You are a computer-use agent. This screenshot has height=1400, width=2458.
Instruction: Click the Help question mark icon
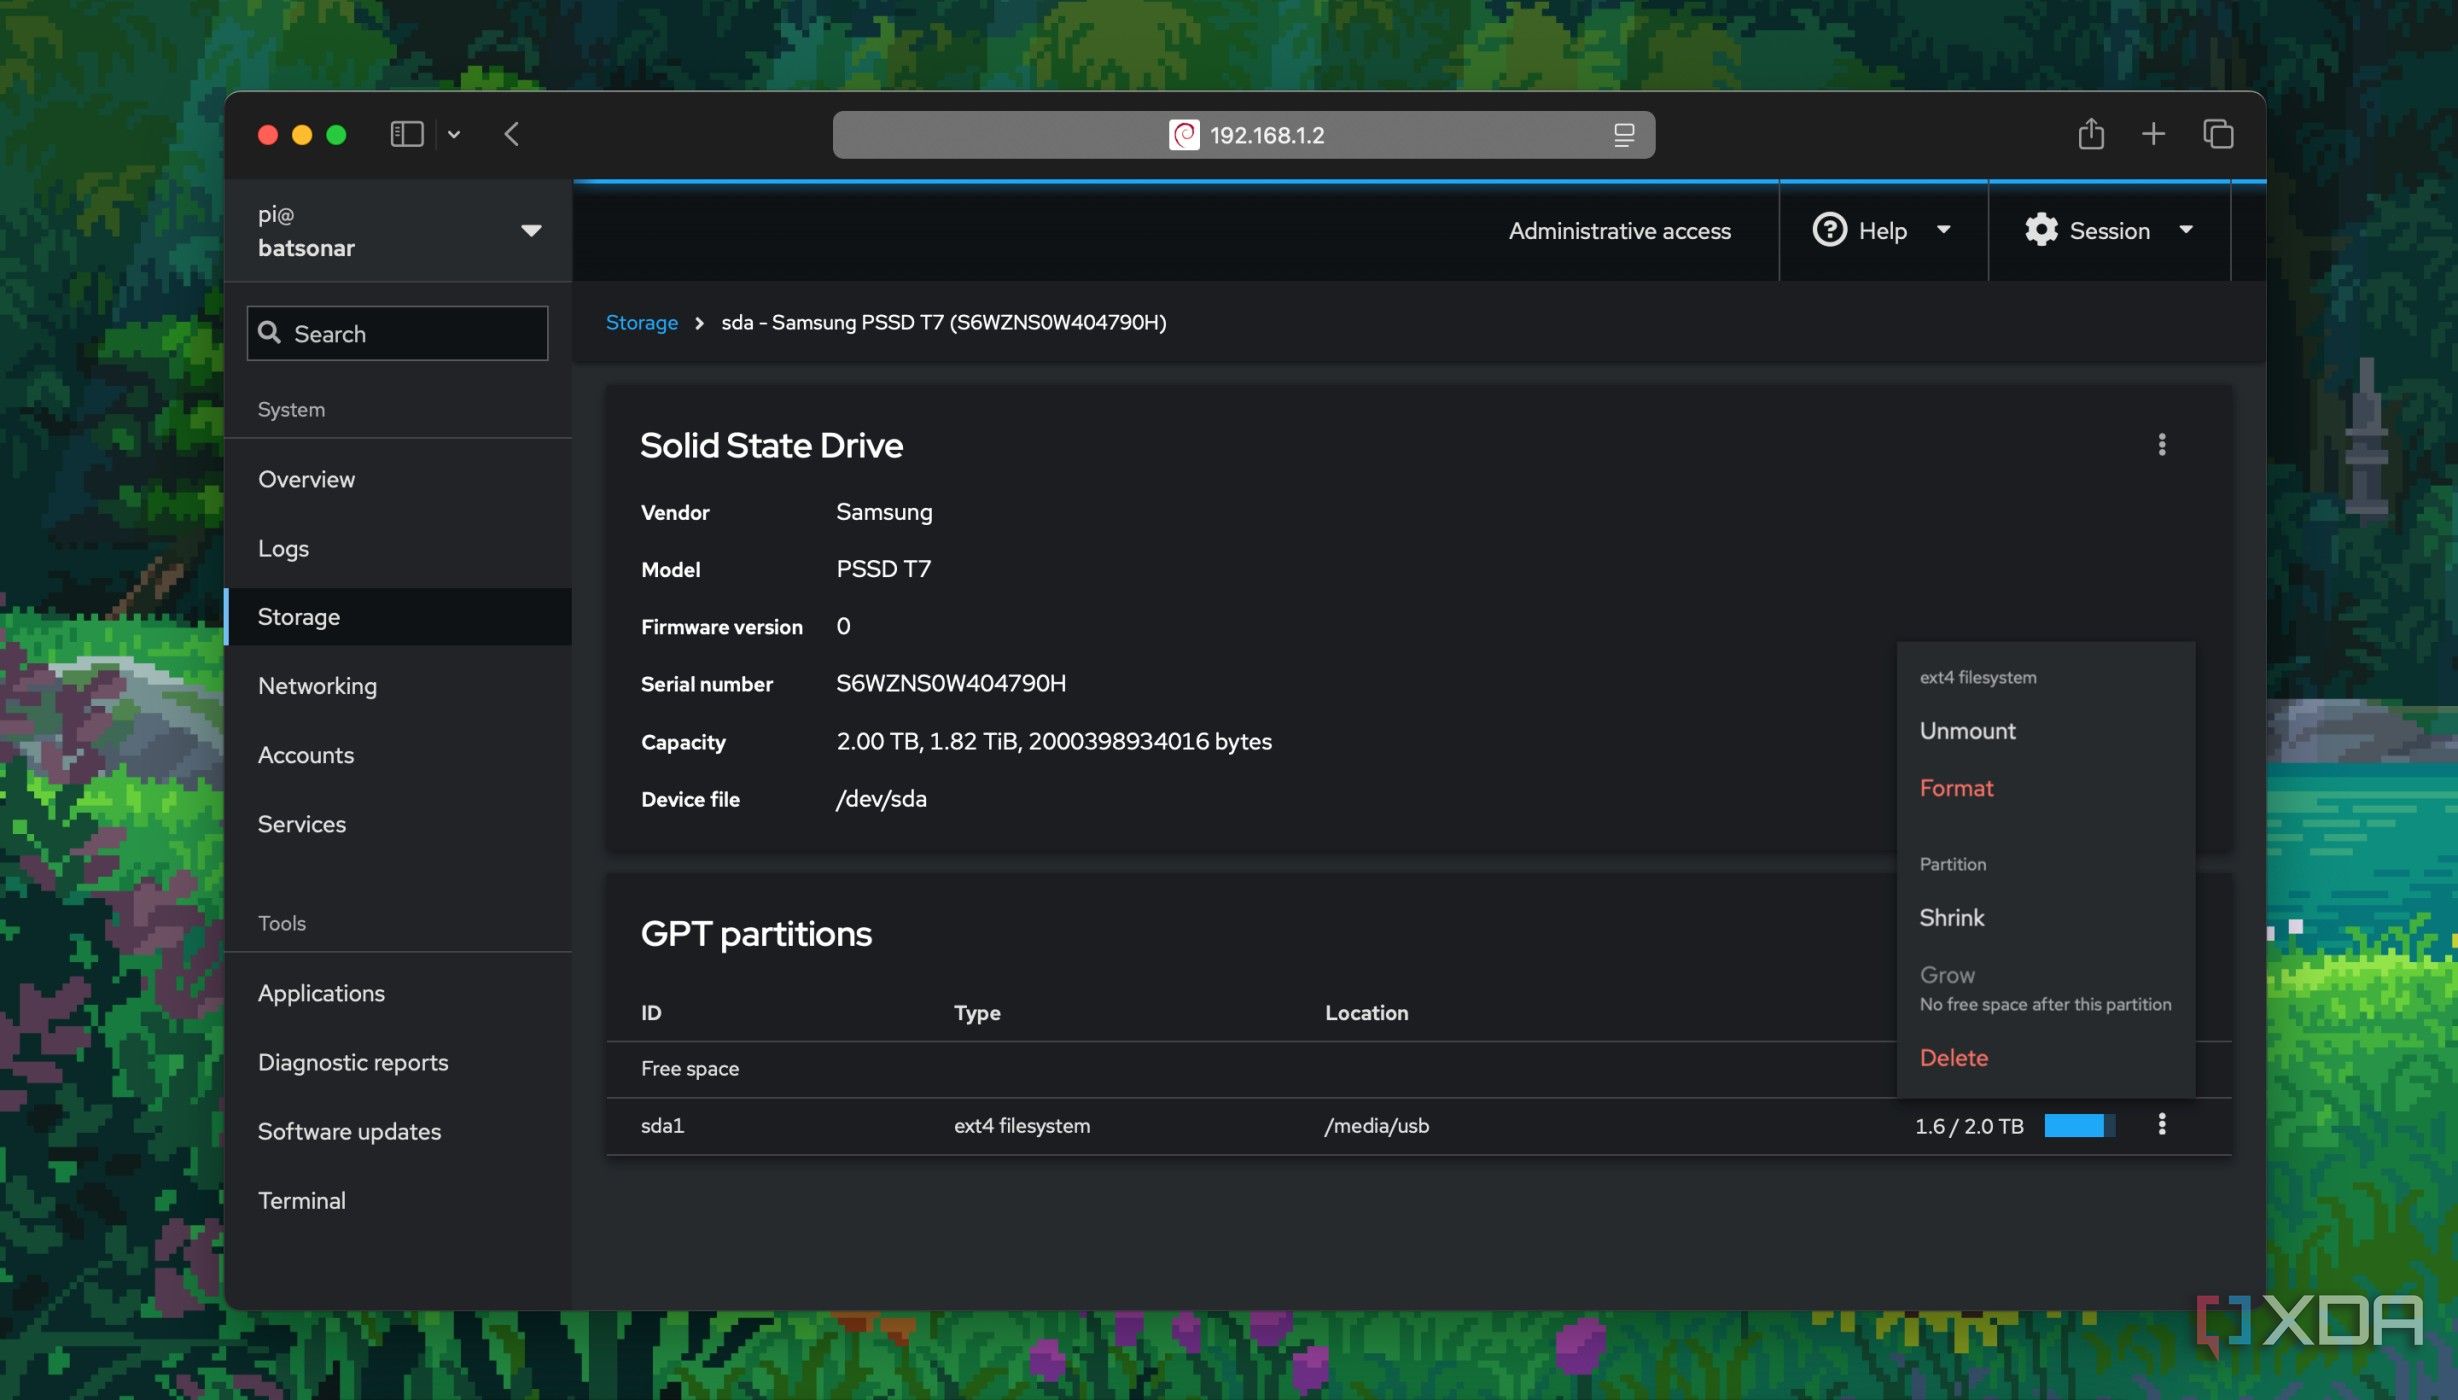[1829, 230]
